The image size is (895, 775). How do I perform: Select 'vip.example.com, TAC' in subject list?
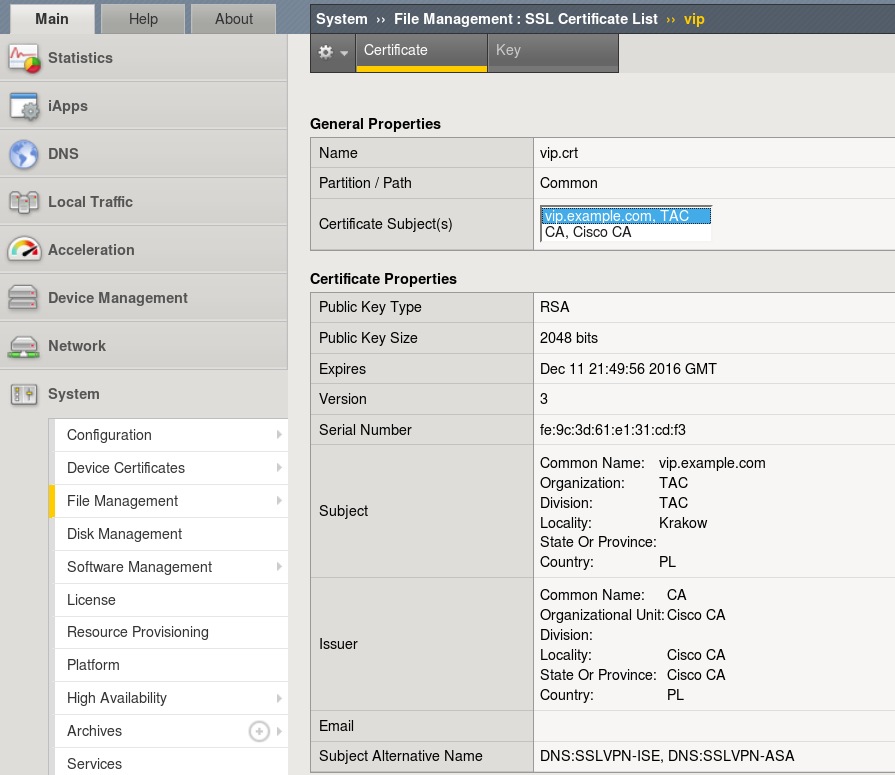(626, 216)
